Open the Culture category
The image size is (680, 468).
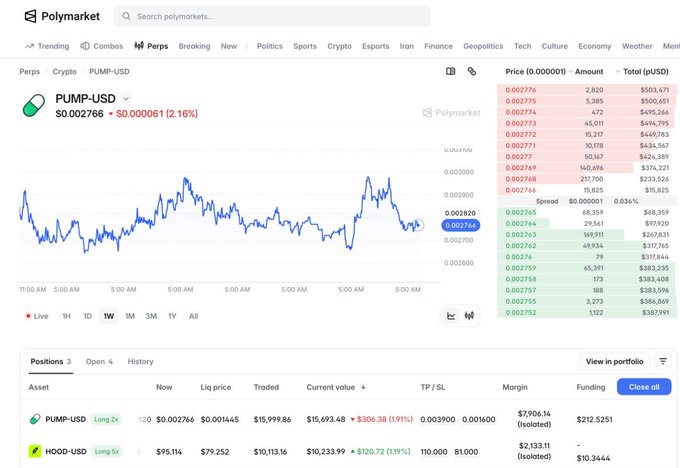pyautogui.click(x=554, y=46)
